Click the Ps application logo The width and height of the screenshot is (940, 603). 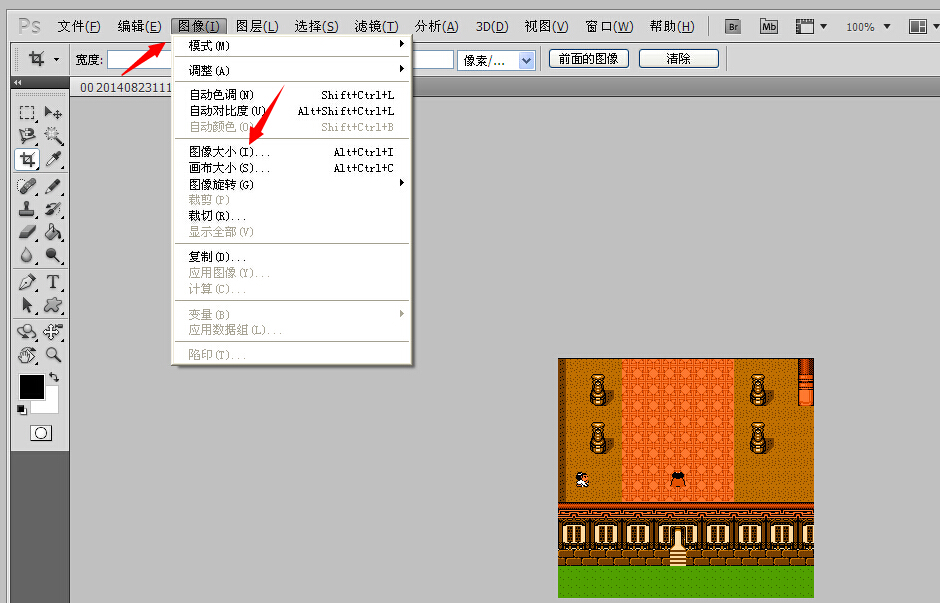tap(29, 26)
